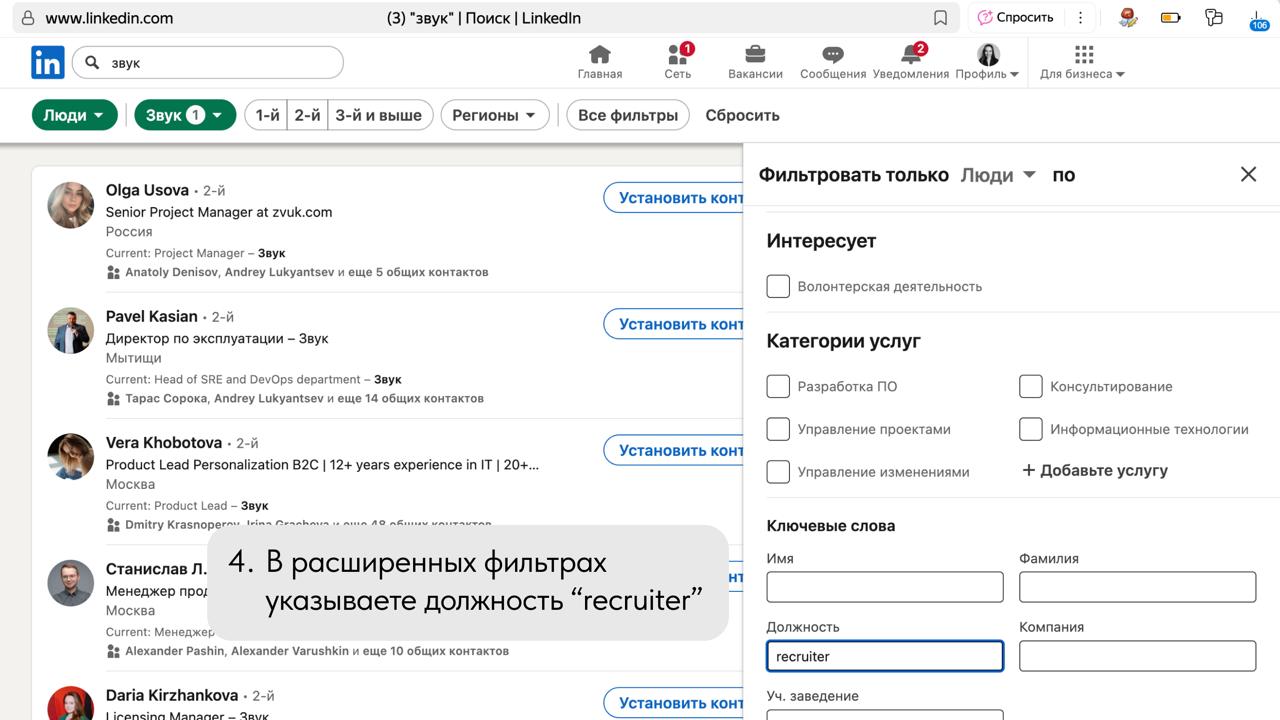The width and height of the screenshot is (1280, 720).
Task: Open browser three-dot menu
Action: (x=1080, y=18)
